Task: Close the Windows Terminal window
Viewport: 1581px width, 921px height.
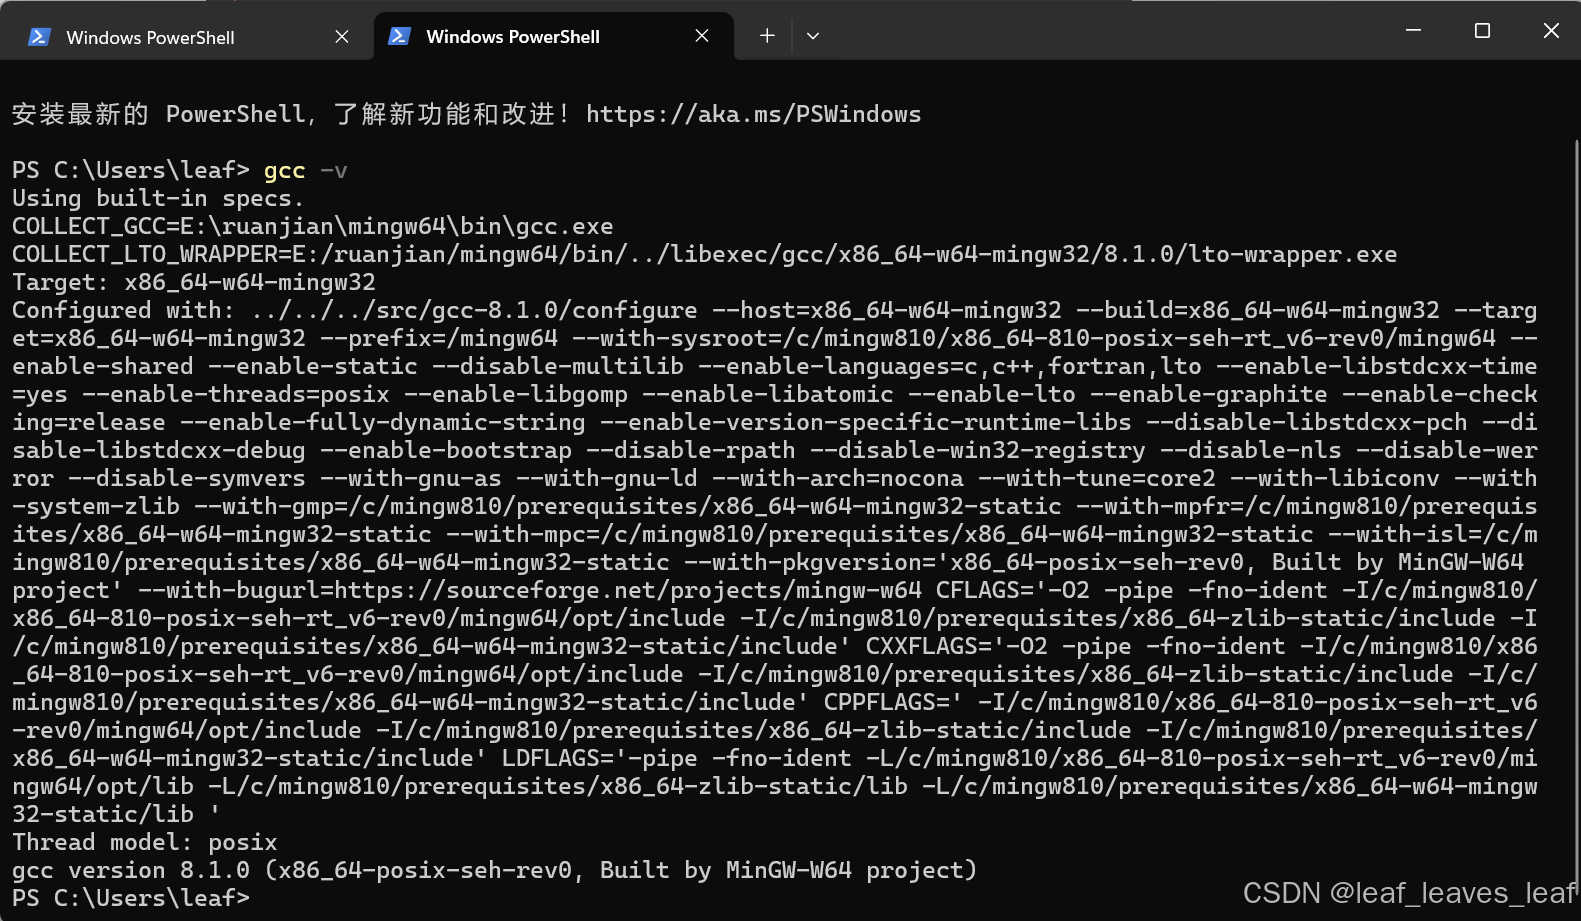Action: click(x=1551, y=30)
